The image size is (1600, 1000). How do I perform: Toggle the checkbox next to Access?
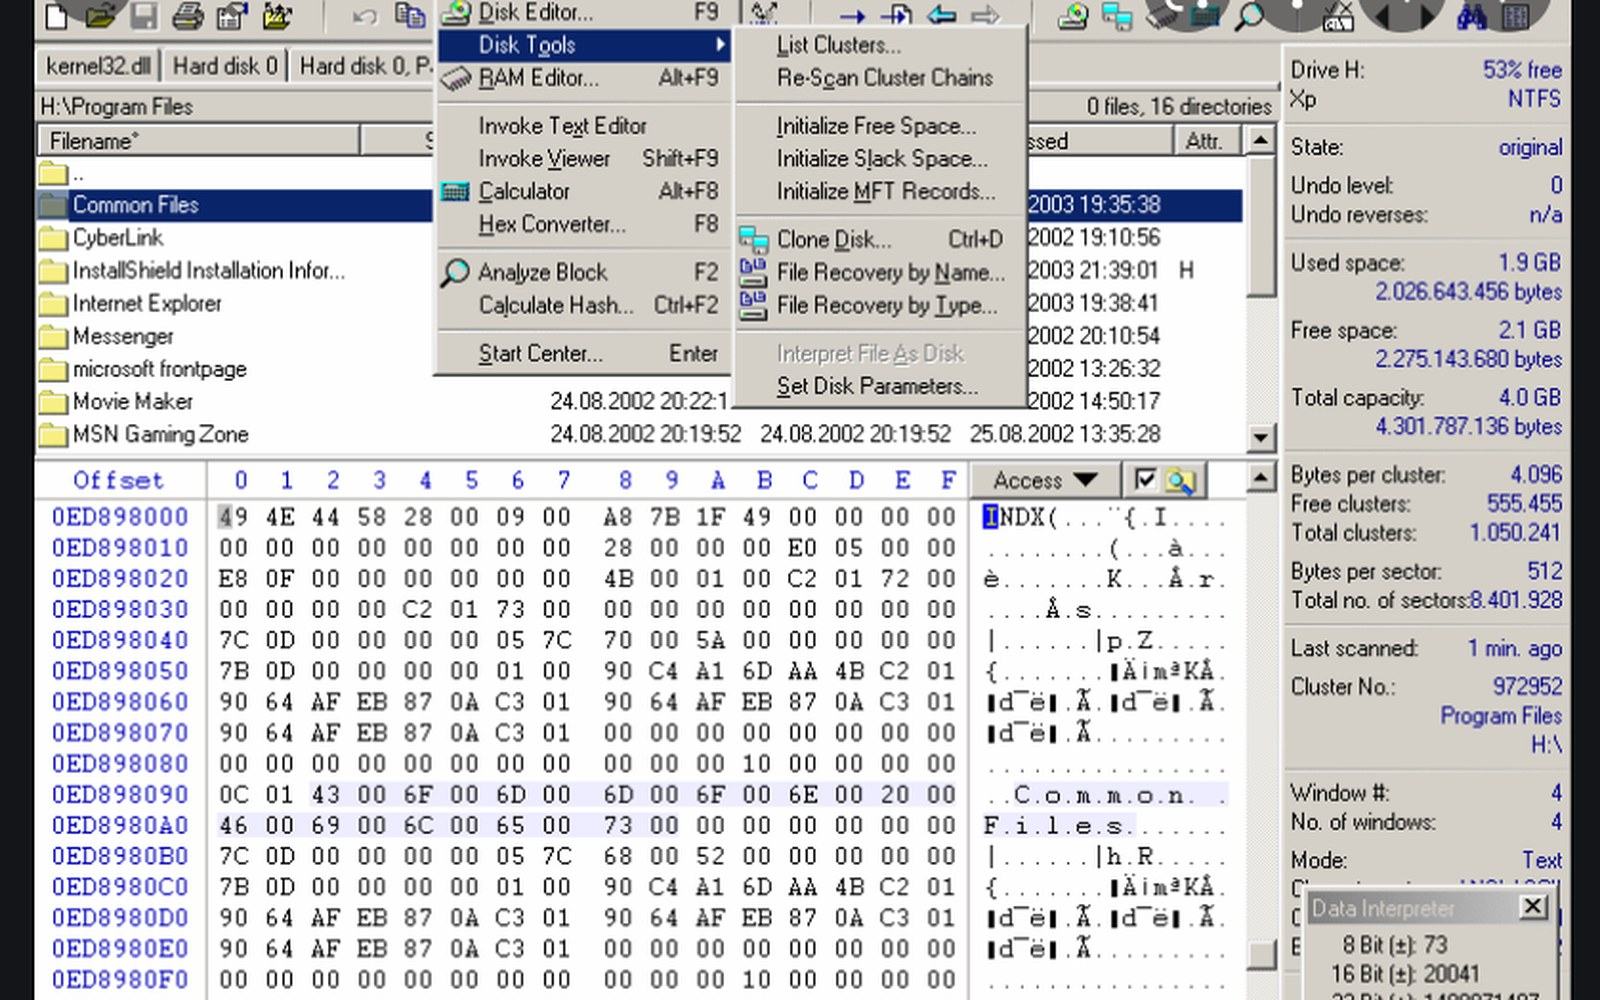1145,480
